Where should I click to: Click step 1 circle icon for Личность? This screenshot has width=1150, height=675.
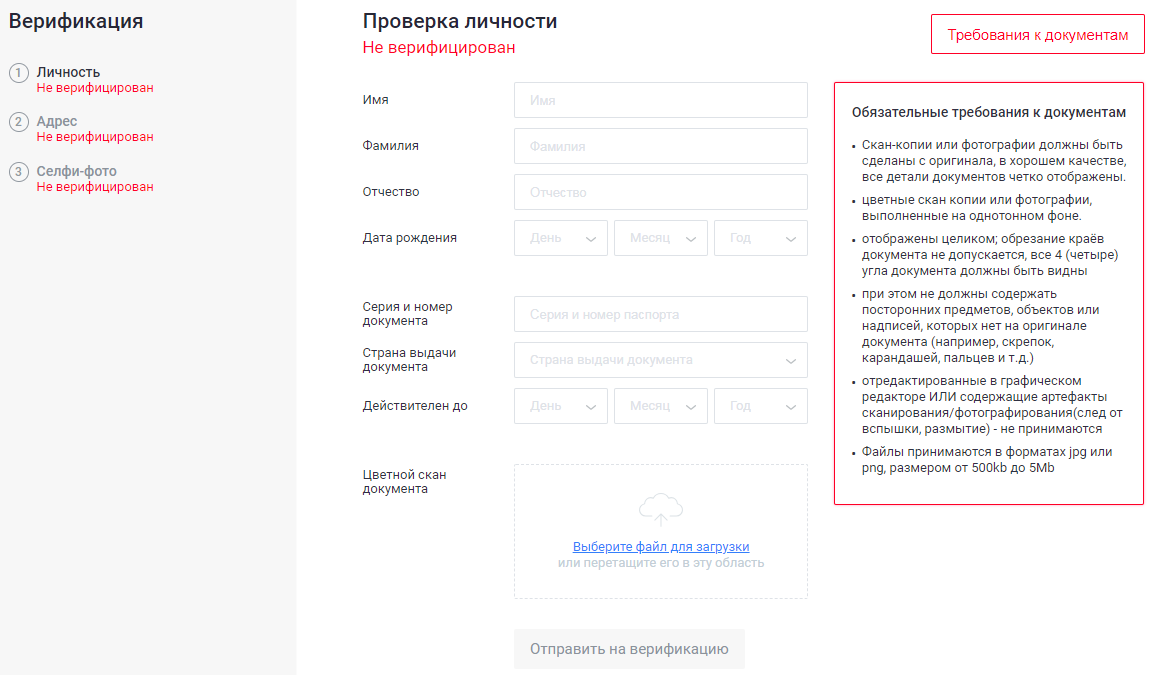click(x=19, y=73)
